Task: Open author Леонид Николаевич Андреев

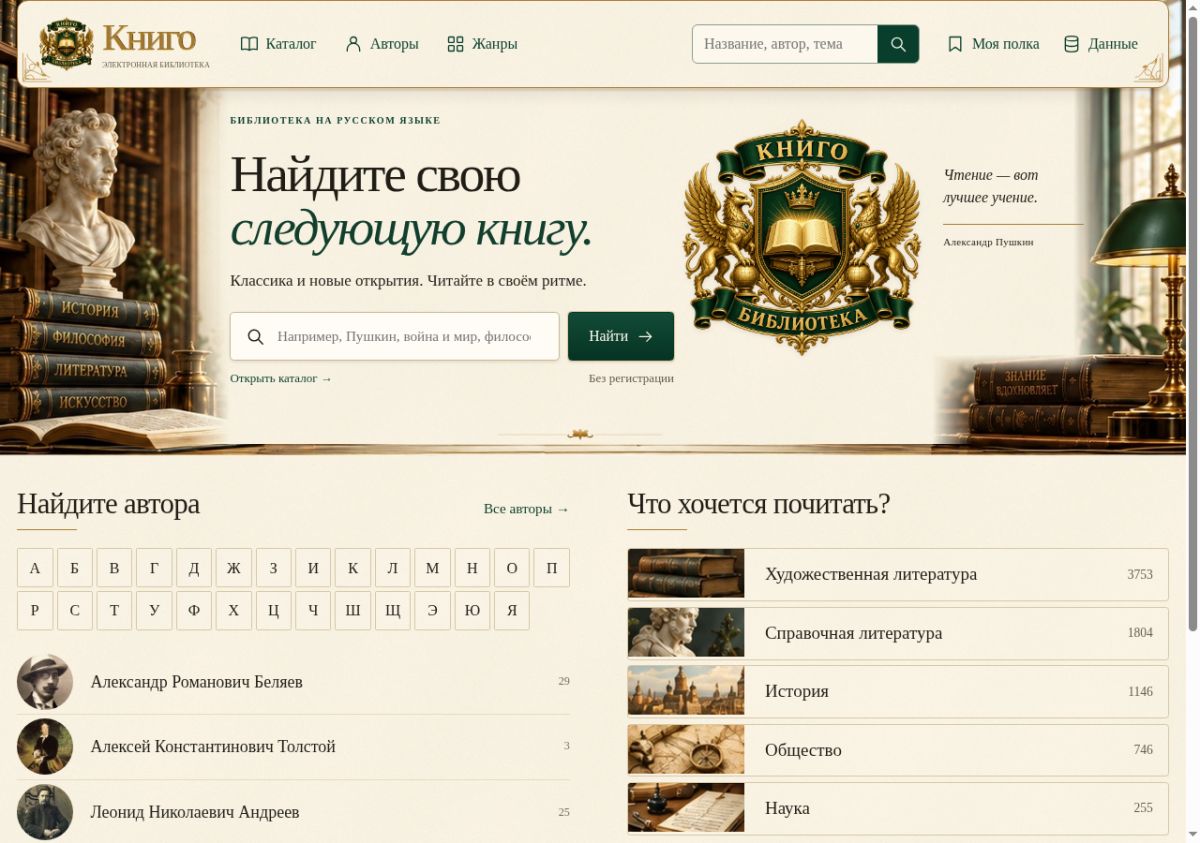Action: pyautogui.click(x=293, y=812)
